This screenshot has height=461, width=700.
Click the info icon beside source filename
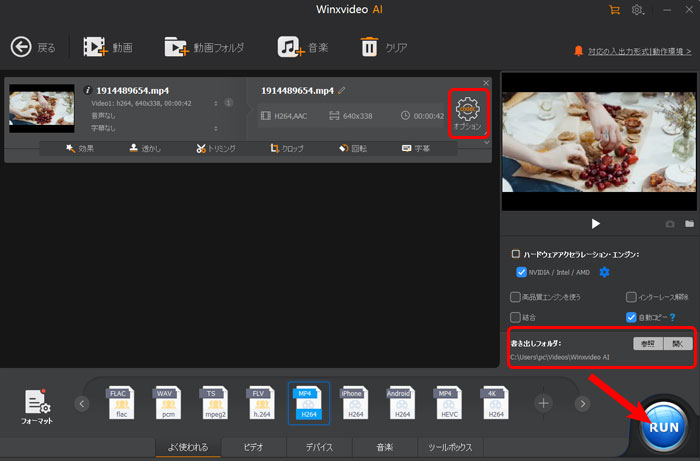(x=88, y=90)
